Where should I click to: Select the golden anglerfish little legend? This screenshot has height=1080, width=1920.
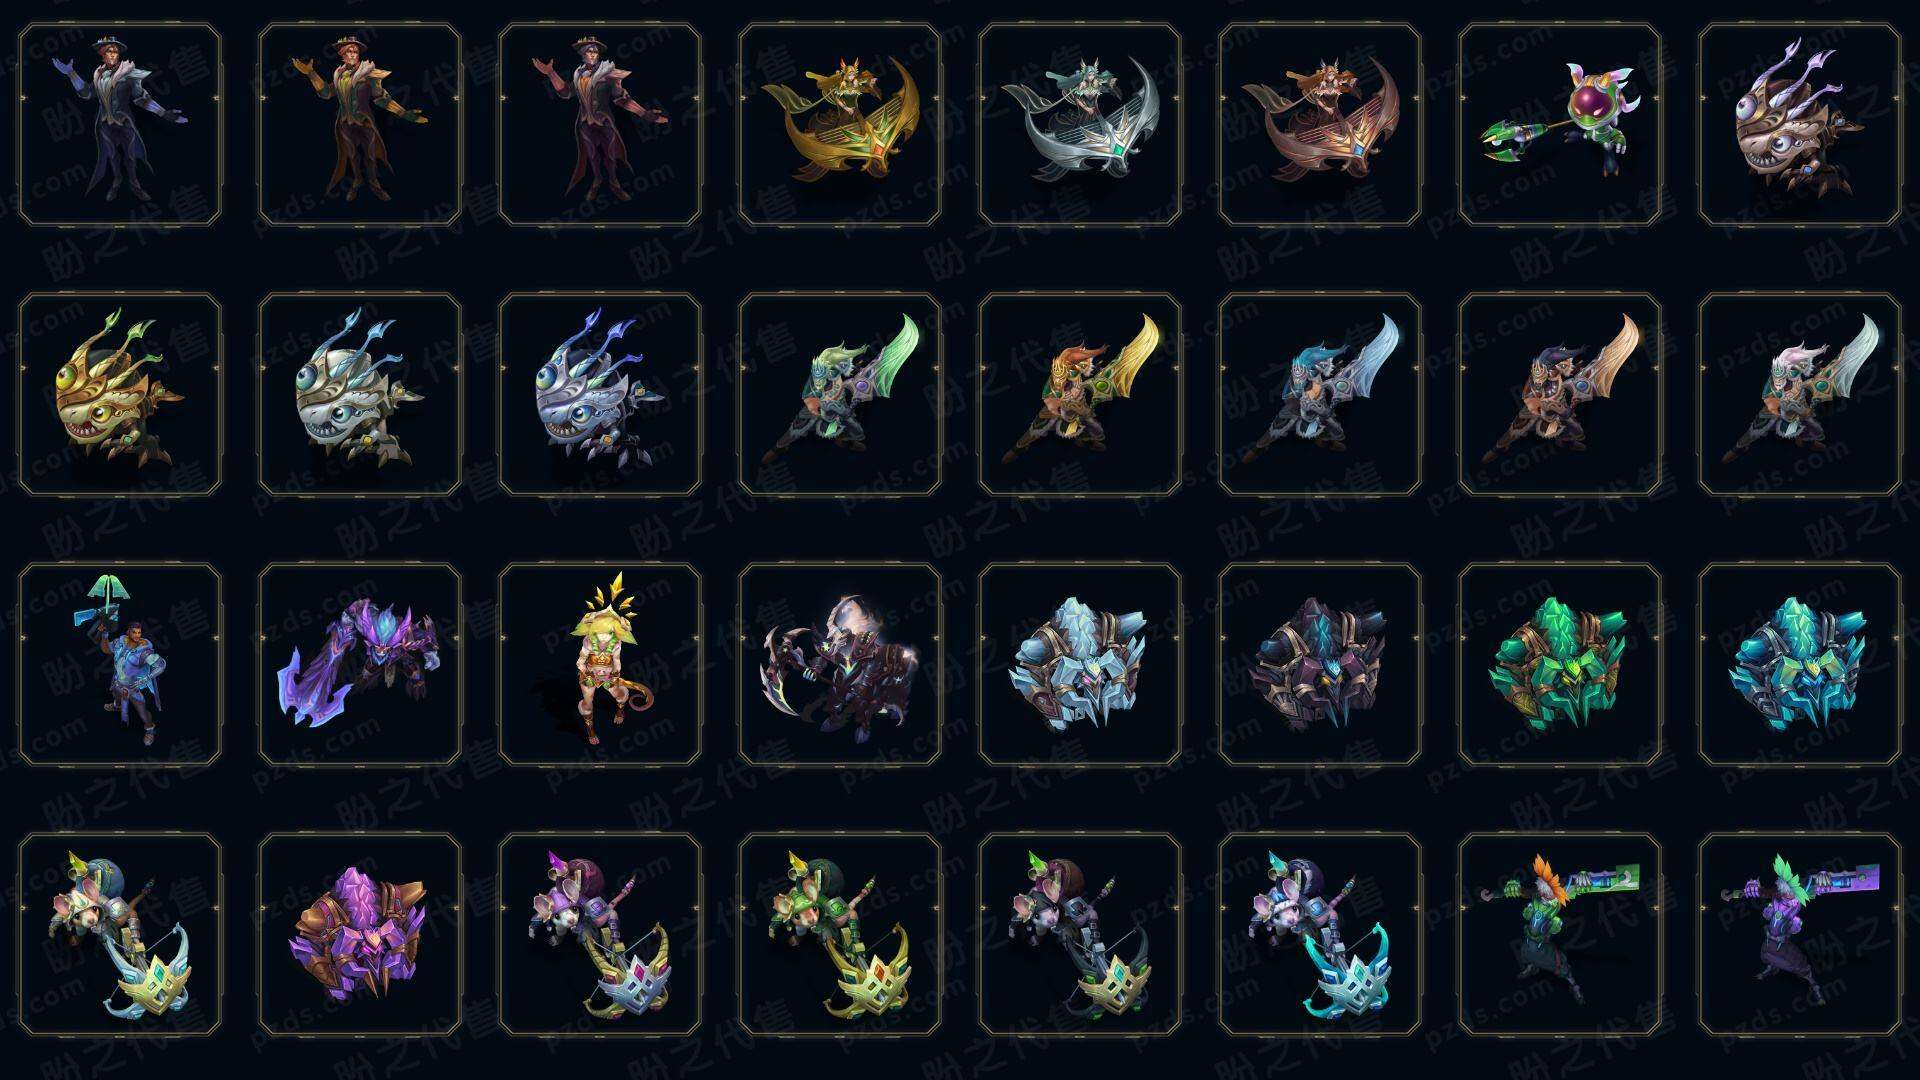coord(120,394)
